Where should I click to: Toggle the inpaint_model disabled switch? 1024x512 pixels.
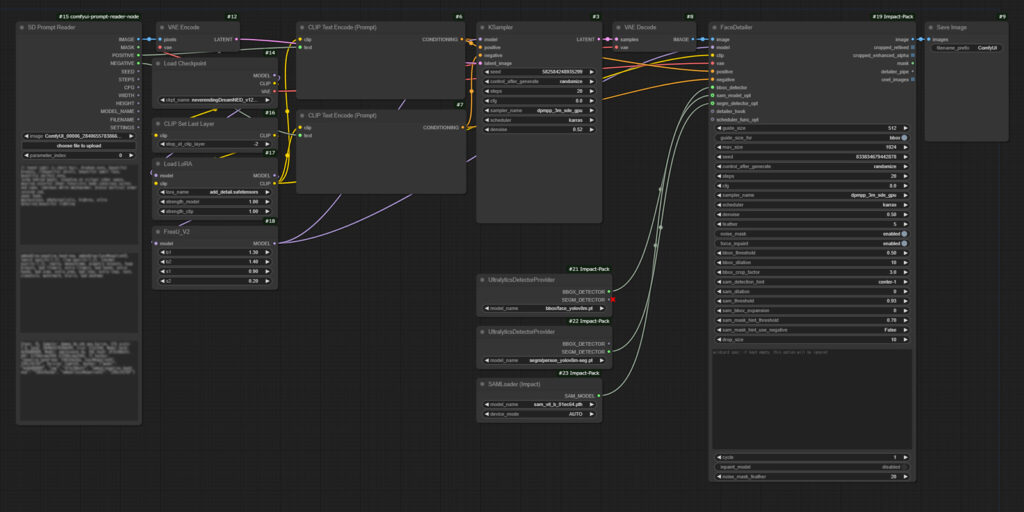coord(904,467)
